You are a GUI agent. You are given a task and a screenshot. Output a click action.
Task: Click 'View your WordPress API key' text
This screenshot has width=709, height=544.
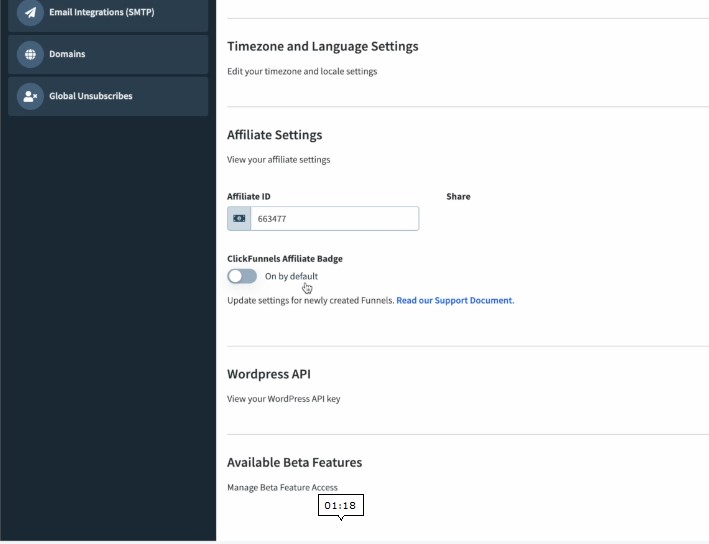(284, 399)
